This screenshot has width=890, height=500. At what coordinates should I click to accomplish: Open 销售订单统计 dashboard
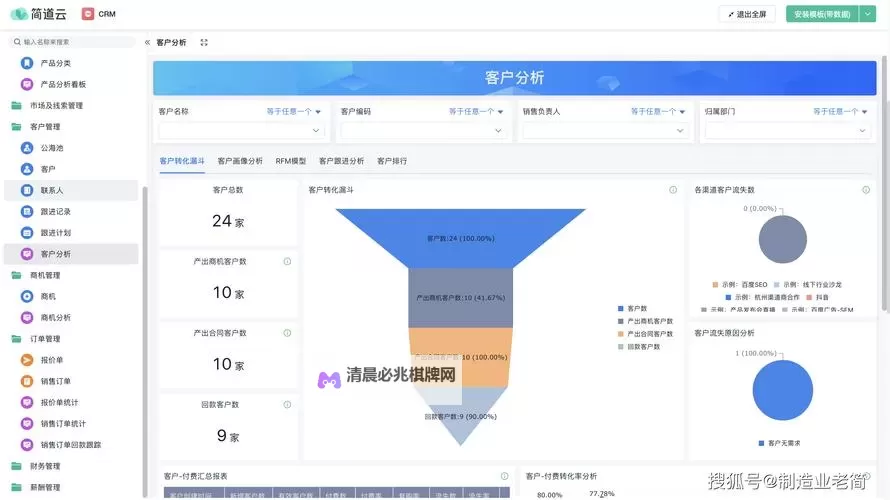point(62,423)
